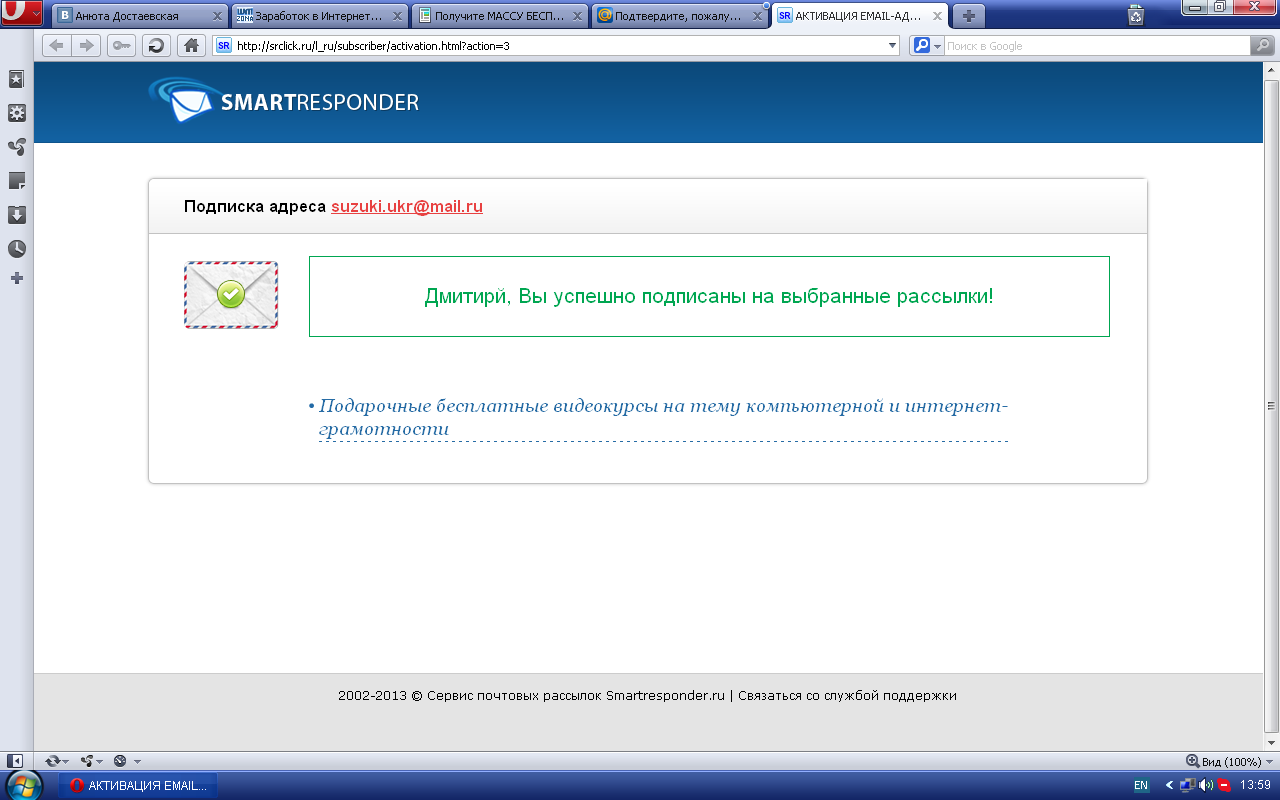Close the Получите МАССУ БЕСП tab

coord(577,16)
